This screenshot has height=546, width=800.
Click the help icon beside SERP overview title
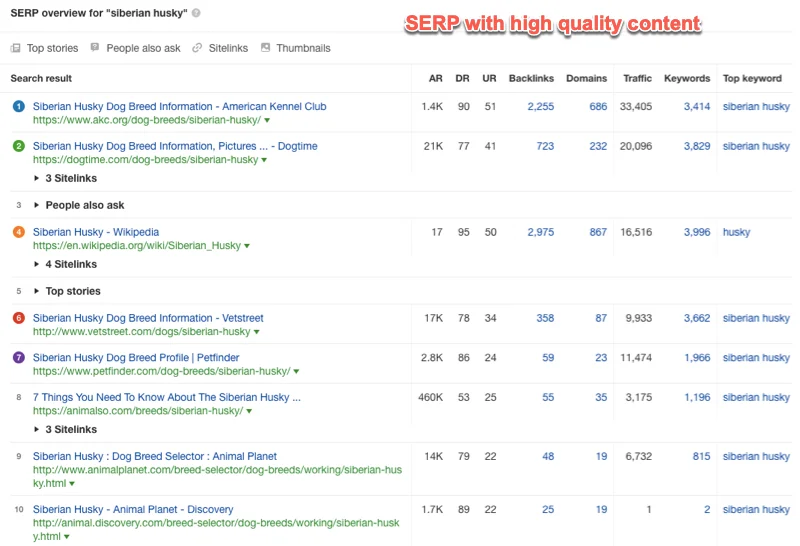pyautogui.click(x=196, y=13)
